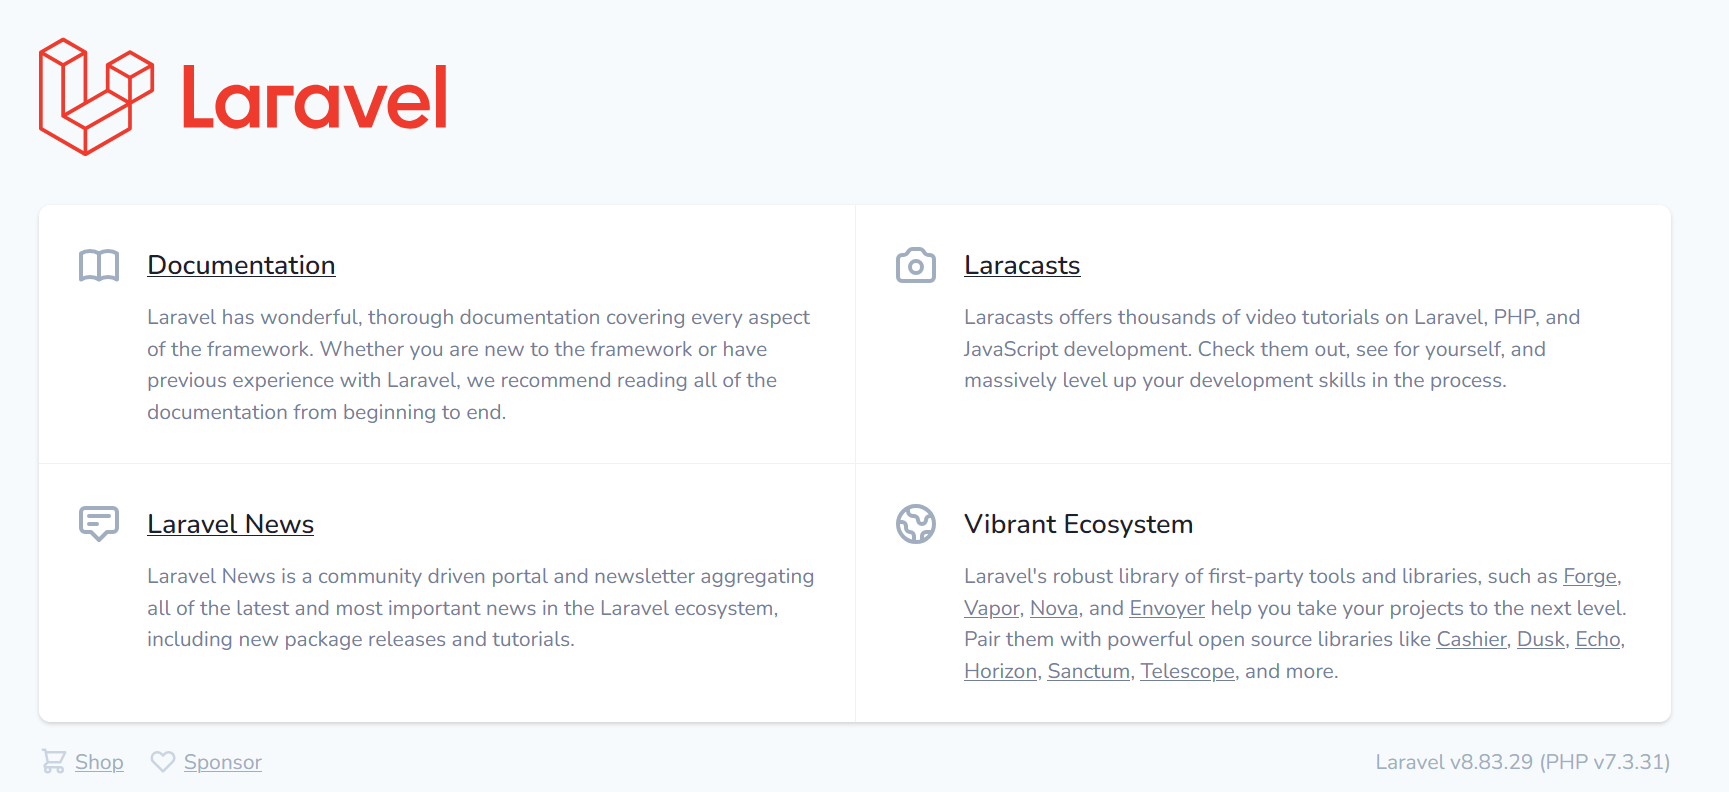Follow the Horizon link
The height and width of the screenshot is (792, 1729).
click(1000, 671)
